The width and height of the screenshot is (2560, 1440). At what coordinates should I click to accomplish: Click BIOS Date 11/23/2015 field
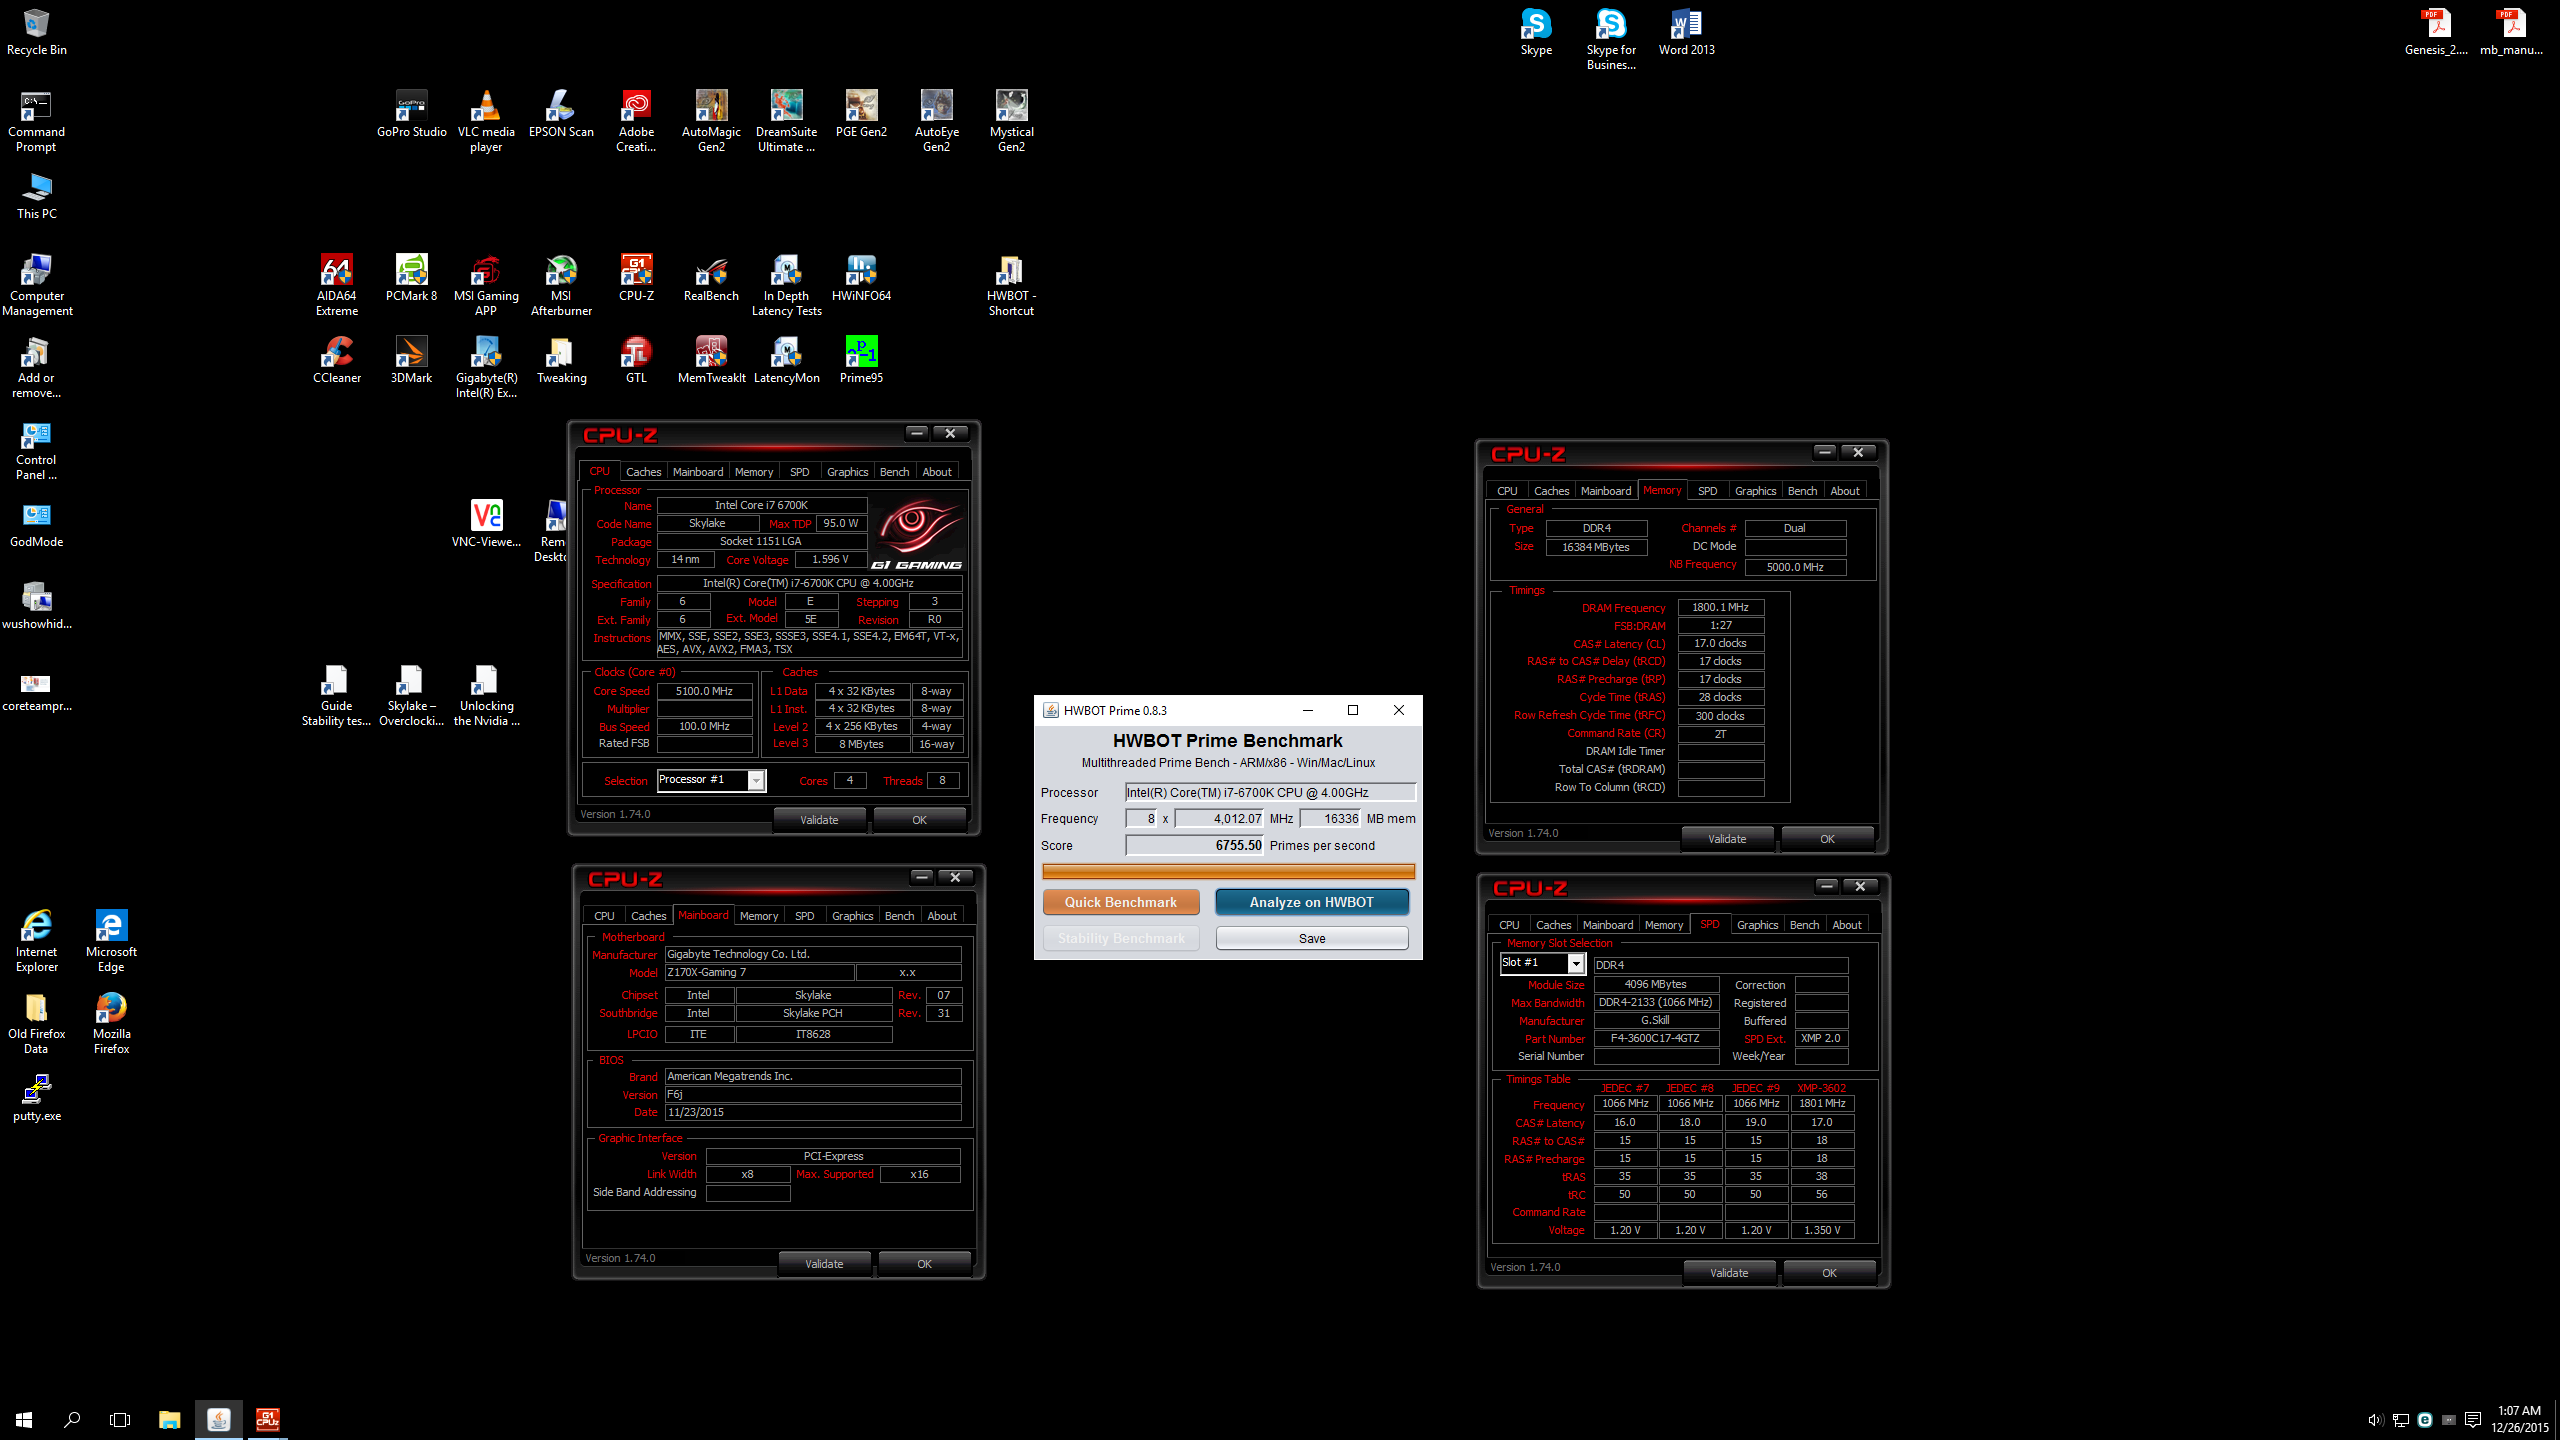[812, 1112]
